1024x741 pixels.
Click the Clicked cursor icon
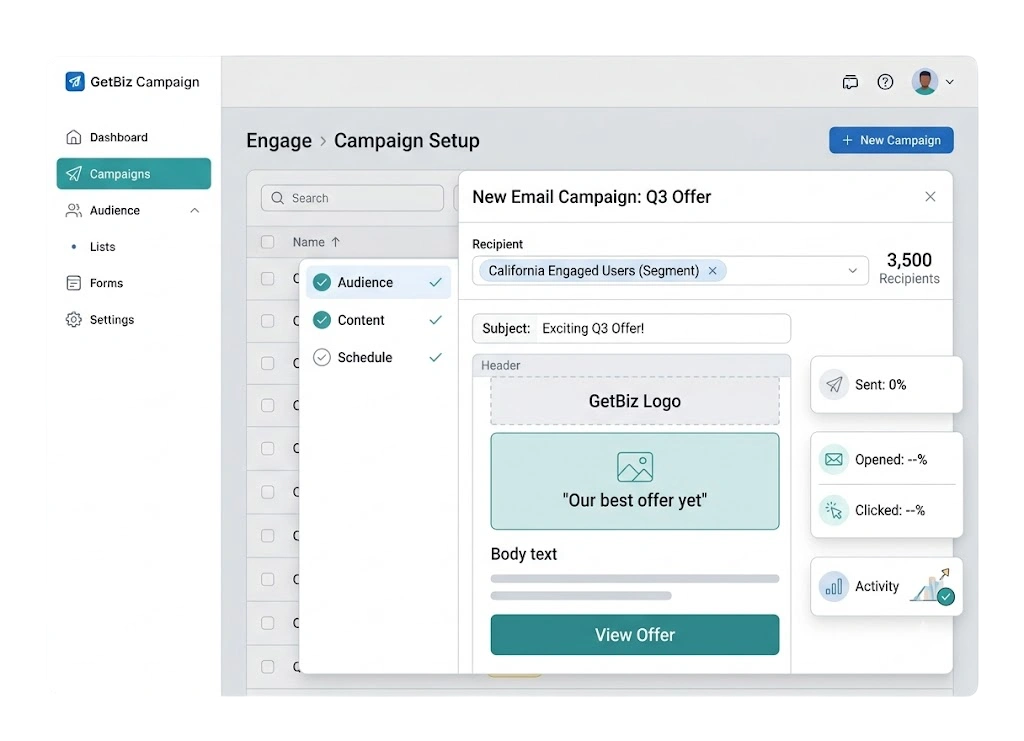(x=834, y=510)
